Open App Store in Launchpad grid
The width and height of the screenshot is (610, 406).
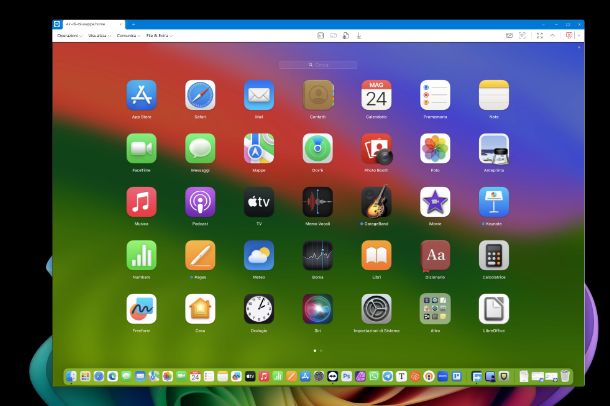point(141,95)
